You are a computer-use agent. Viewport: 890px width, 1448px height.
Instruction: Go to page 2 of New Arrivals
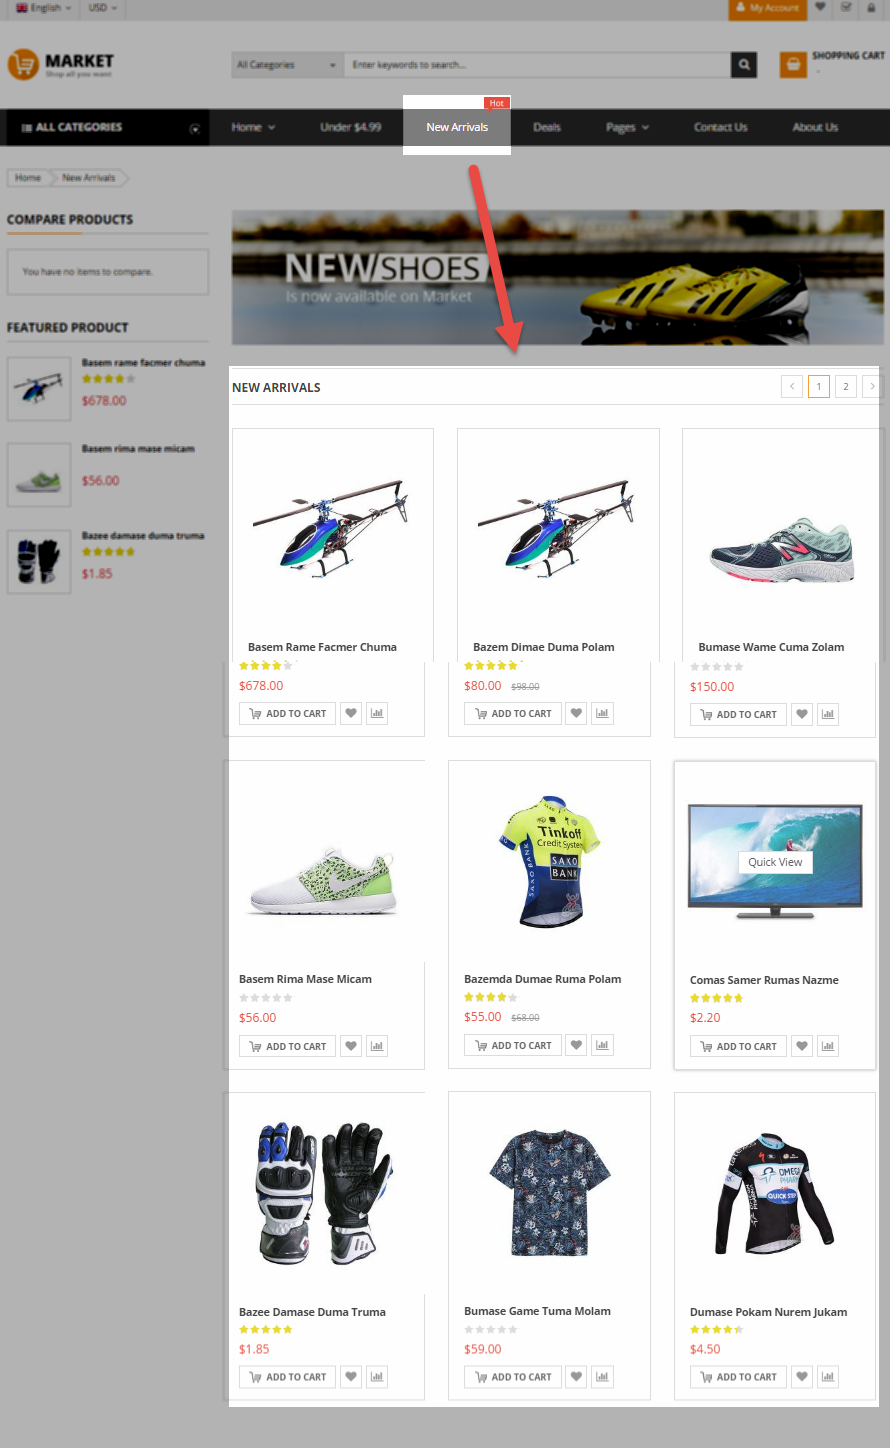[x=846, y=386]
